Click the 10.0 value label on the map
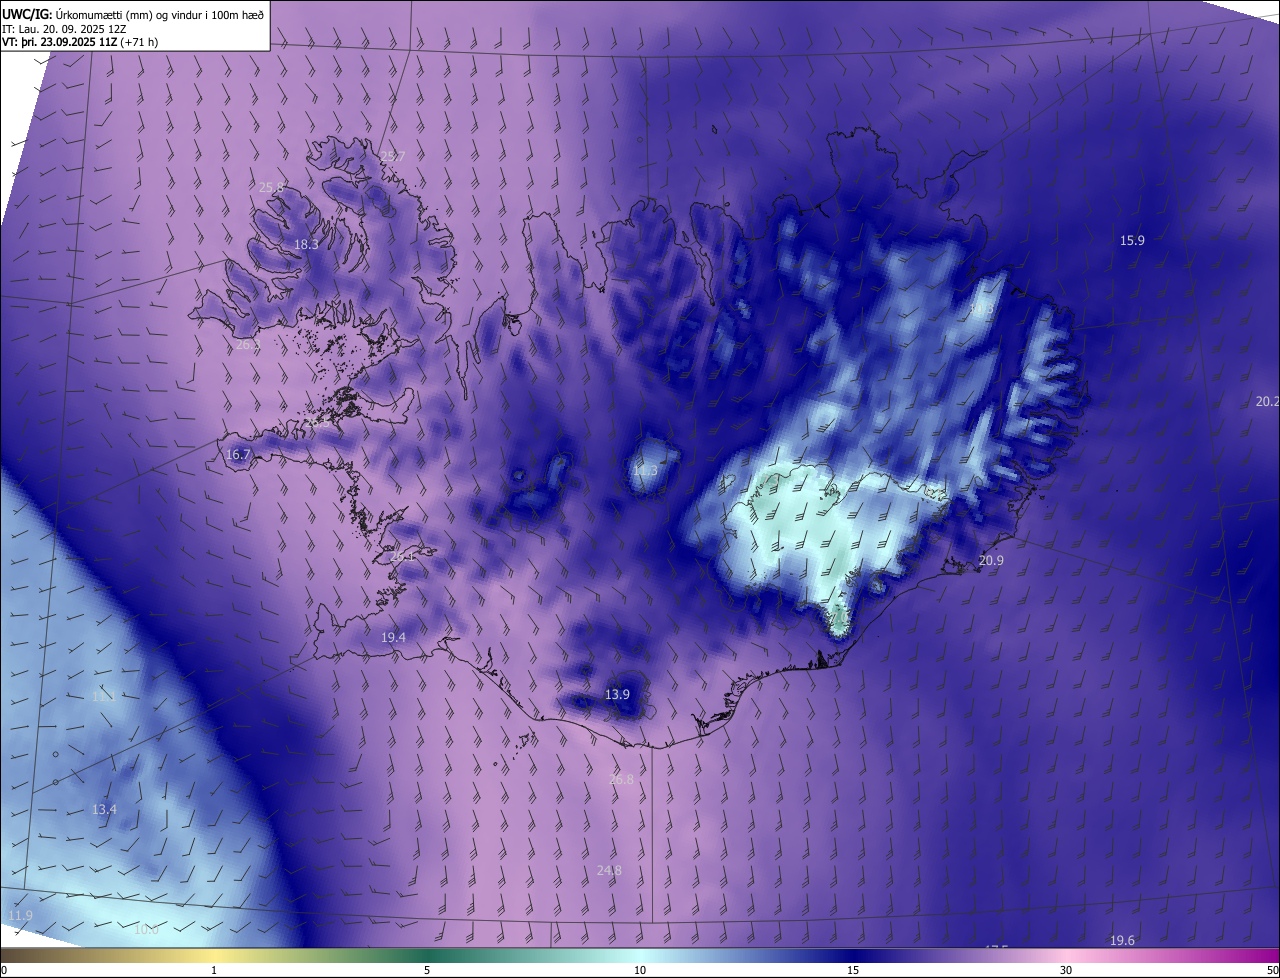This screenshot has width=1280, height=978. tap(146, 929)
